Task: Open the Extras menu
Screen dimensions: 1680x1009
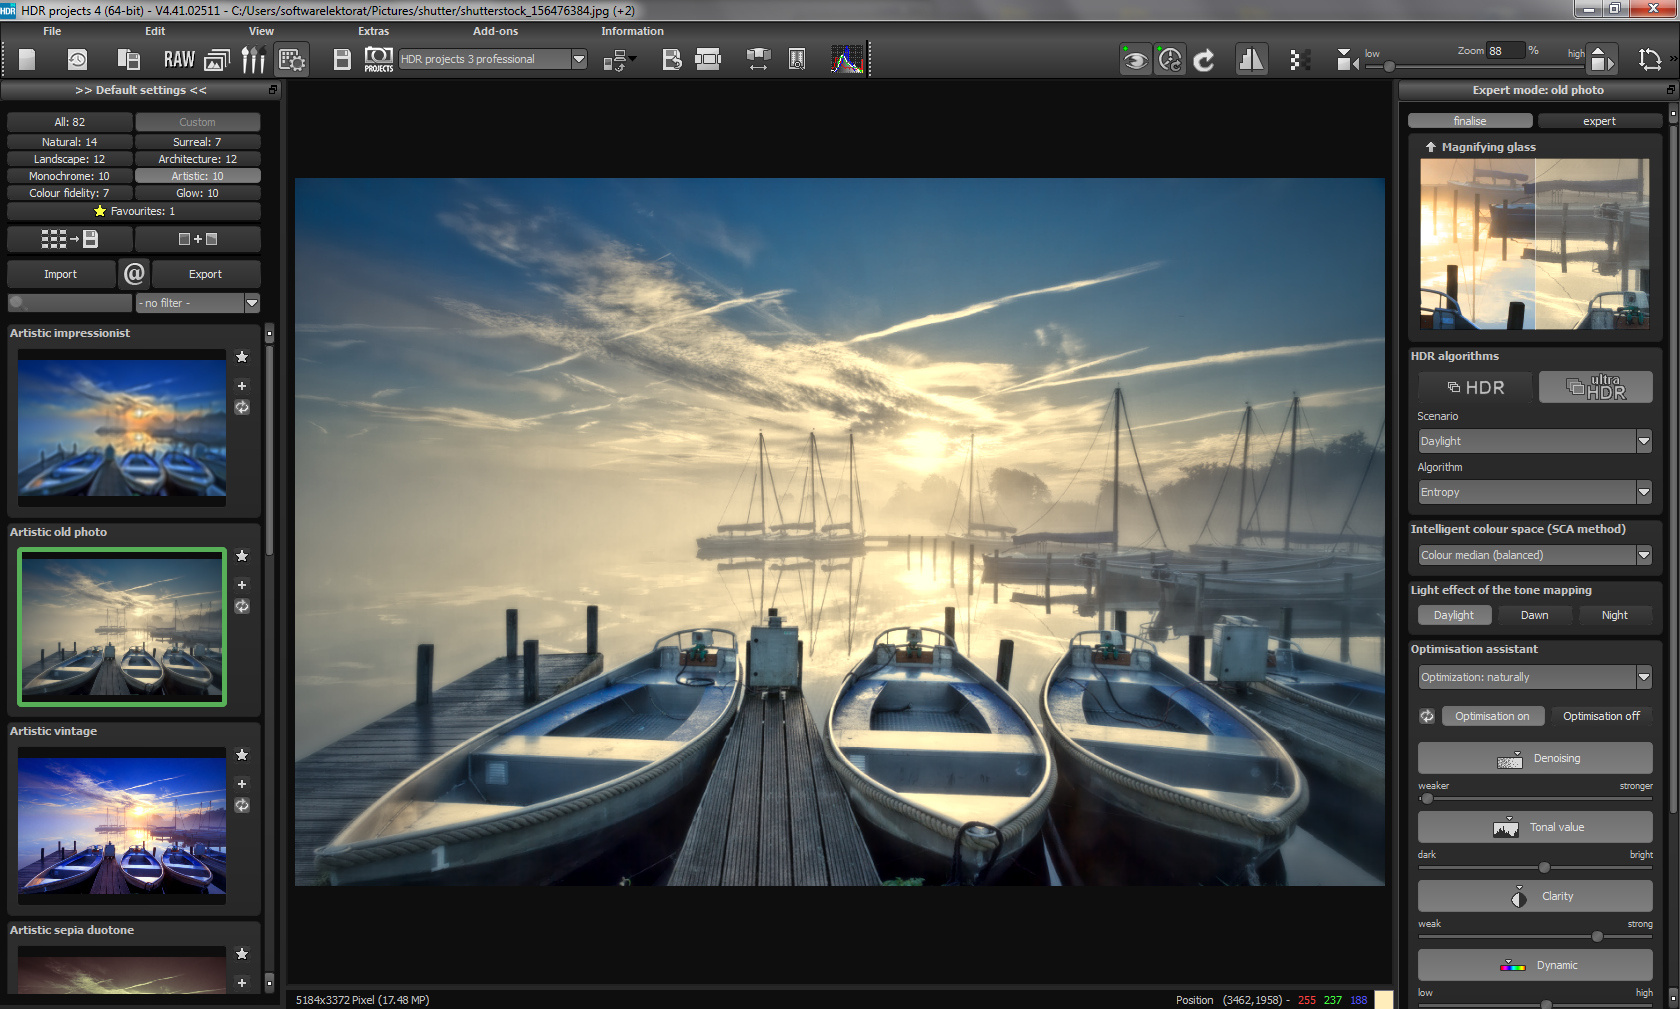Action: point(374,31)
